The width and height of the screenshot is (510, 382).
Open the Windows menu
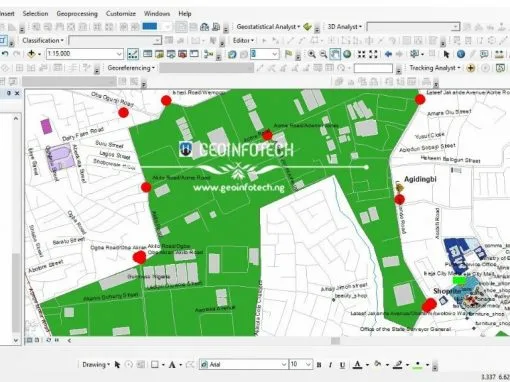pyautogui.click(x=157, y=14)
